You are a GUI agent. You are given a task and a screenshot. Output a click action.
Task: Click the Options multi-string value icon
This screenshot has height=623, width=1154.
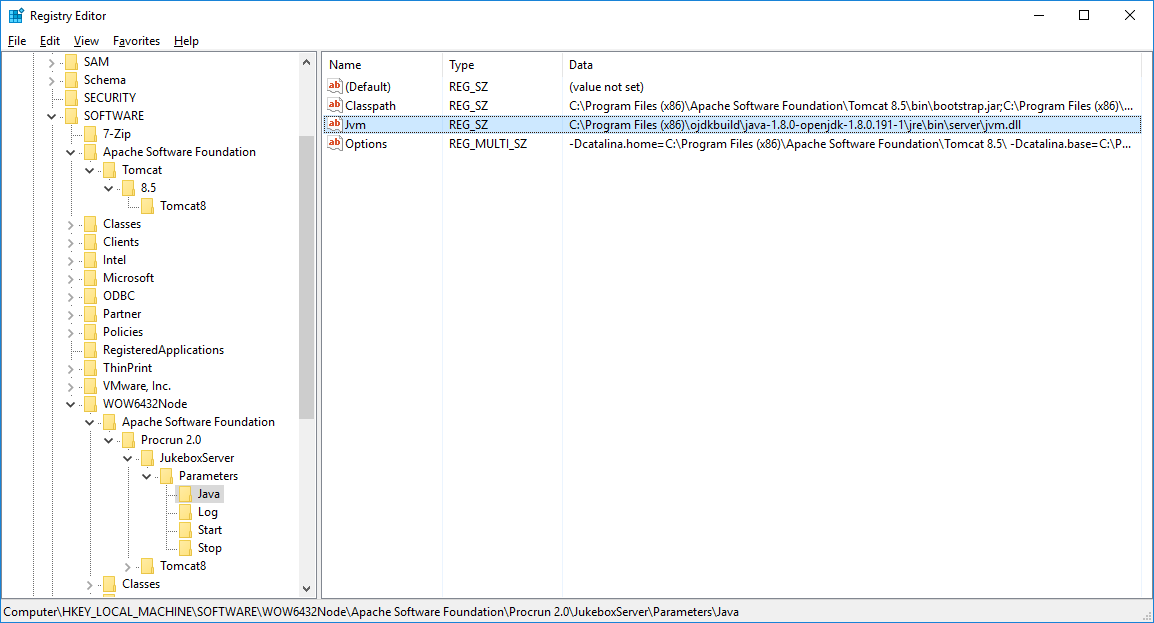click(x=335, y=144)
